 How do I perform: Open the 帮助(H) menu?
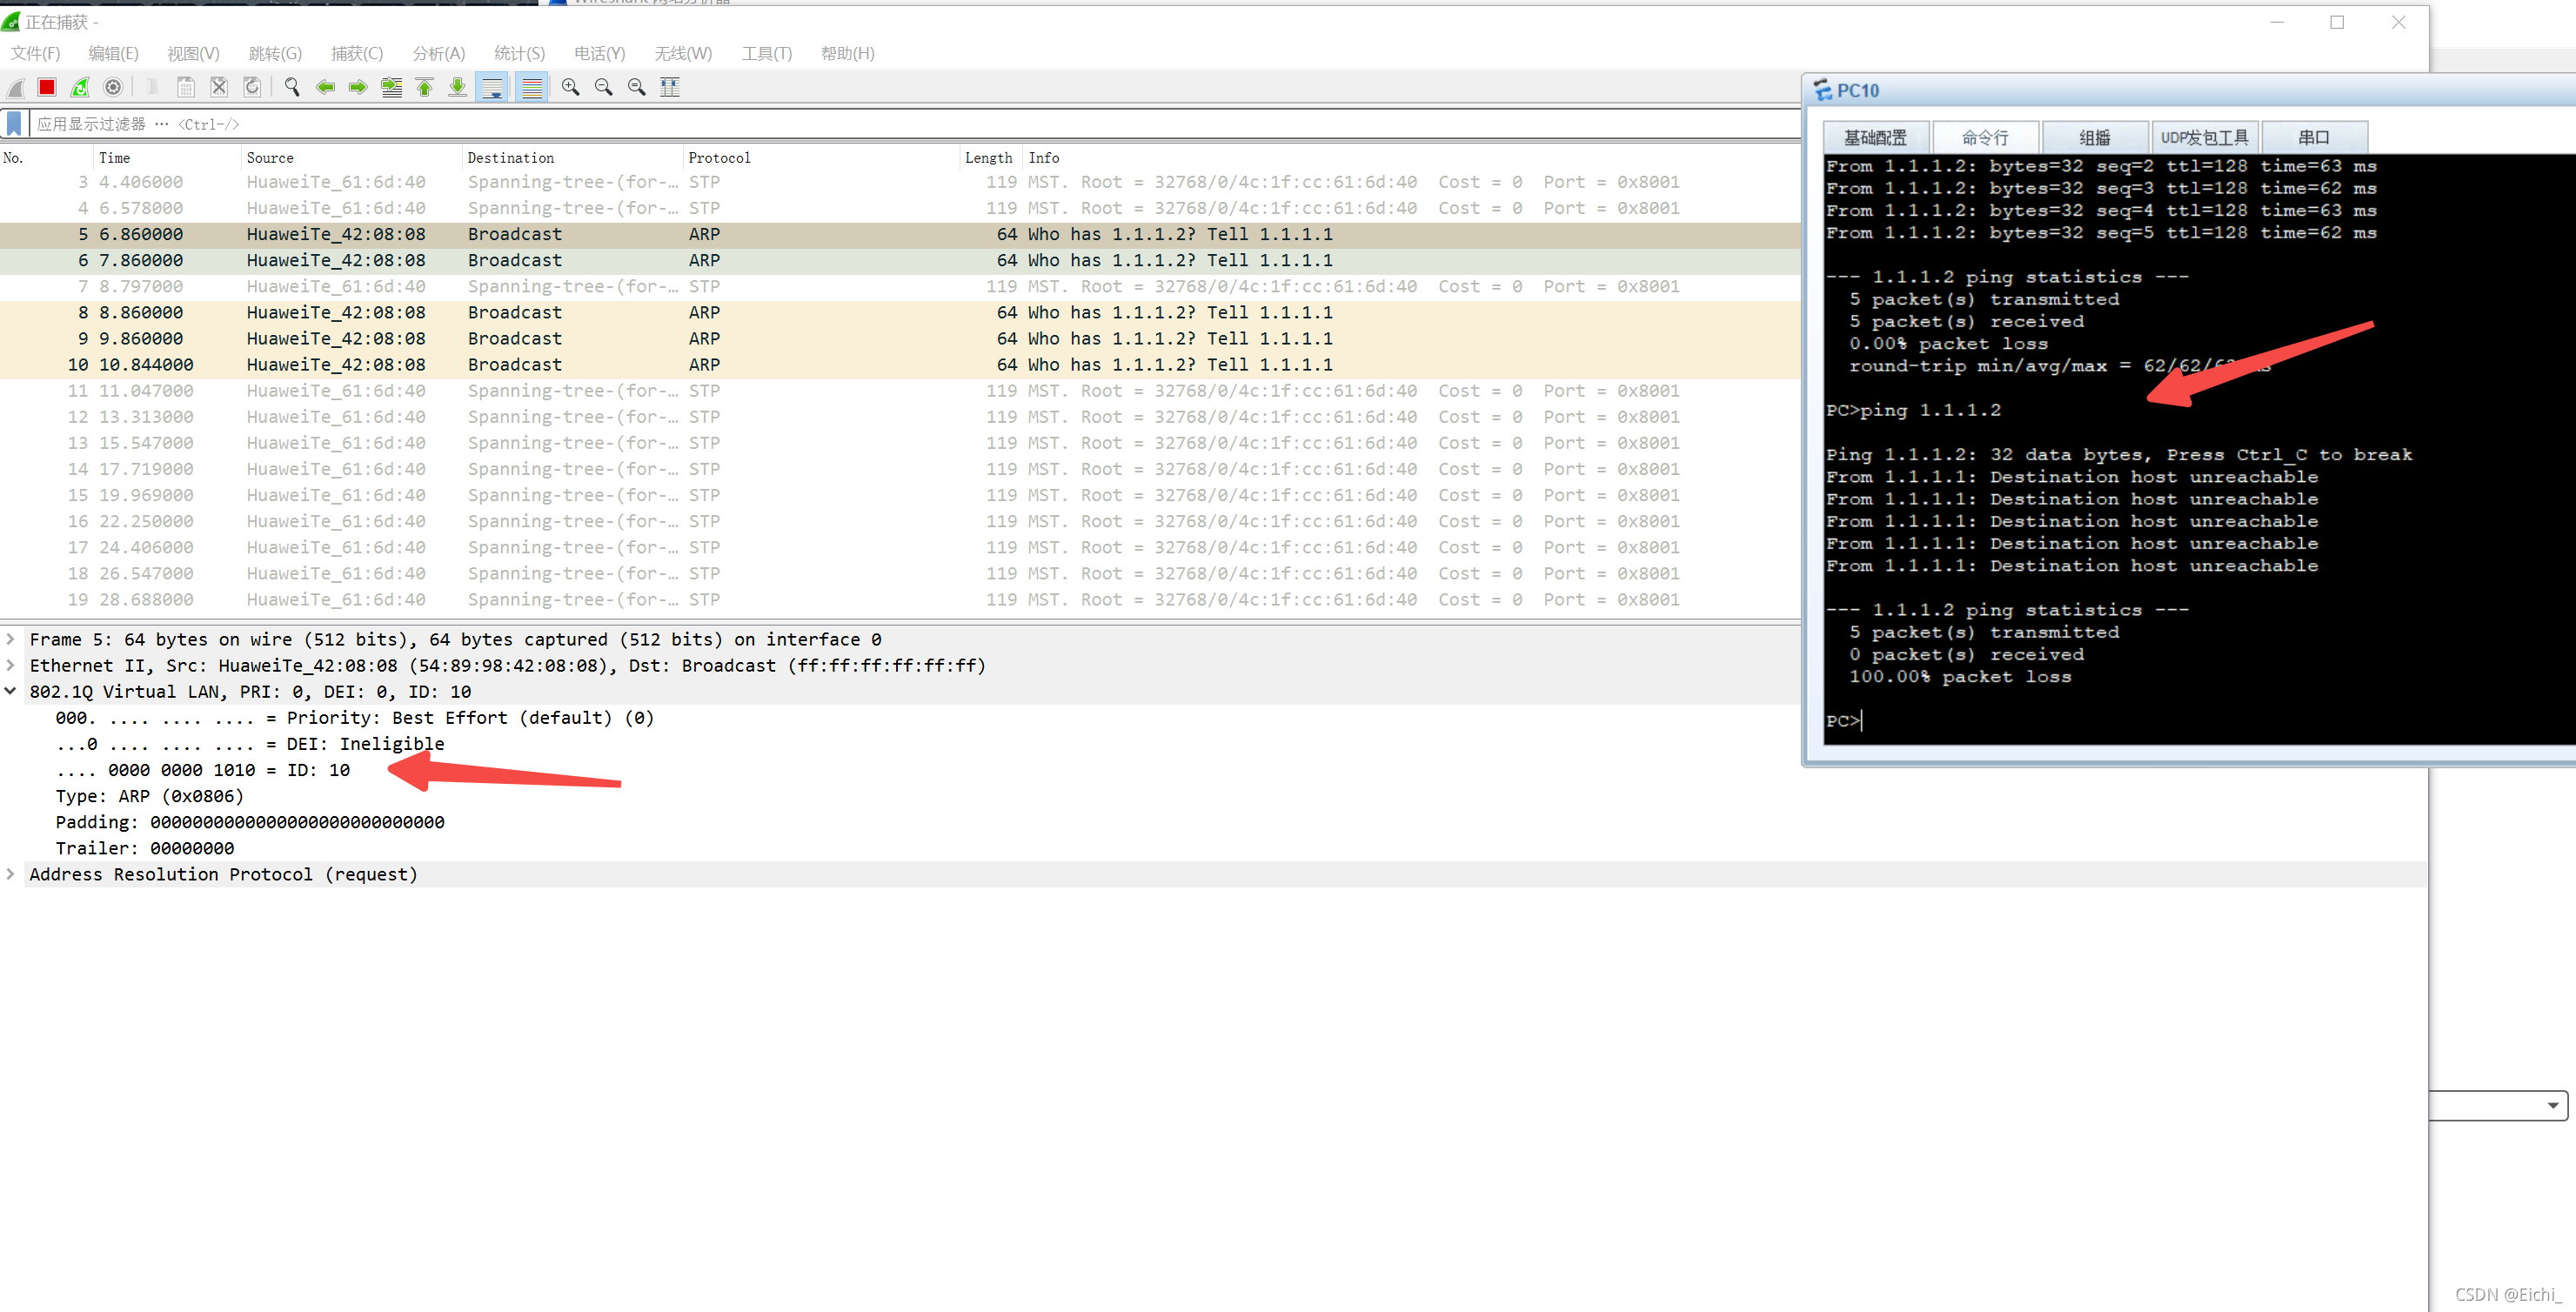848,53
